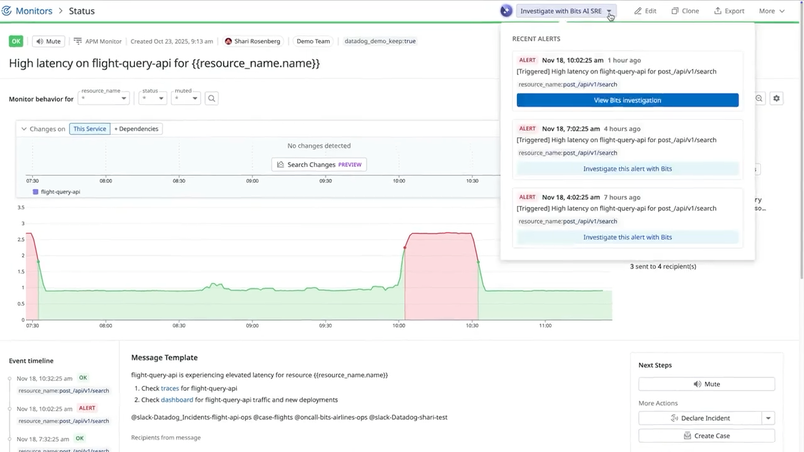
Task: Click the Demo Team tag
Action: [x=313, y=41]
